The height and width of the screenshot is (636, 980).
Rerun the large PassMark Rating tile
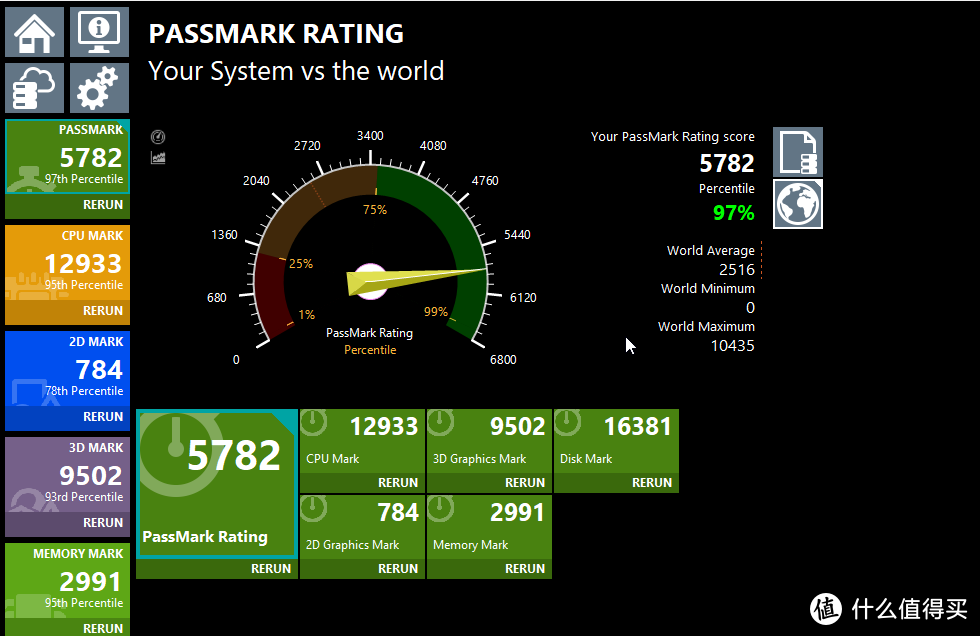tap(271, 569)
